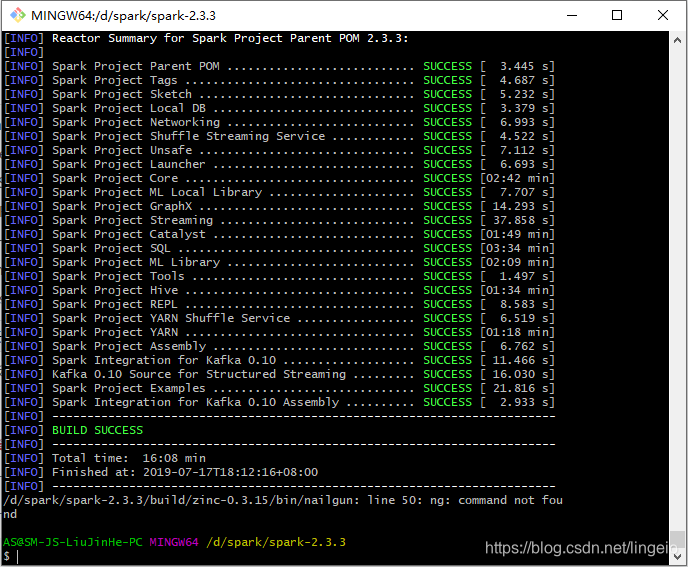688x567 pixels.
Task: Minimize the MINGW64 terminal window
Action: coord(572,15)
